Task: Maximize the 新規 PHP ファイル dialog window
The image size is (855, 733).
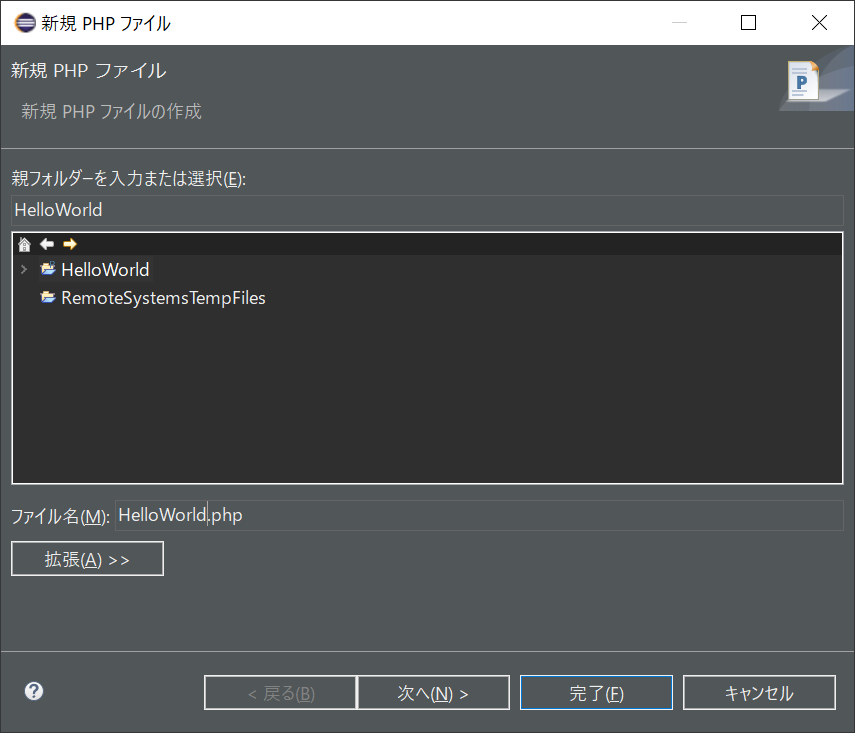Action: click(747, 22)
